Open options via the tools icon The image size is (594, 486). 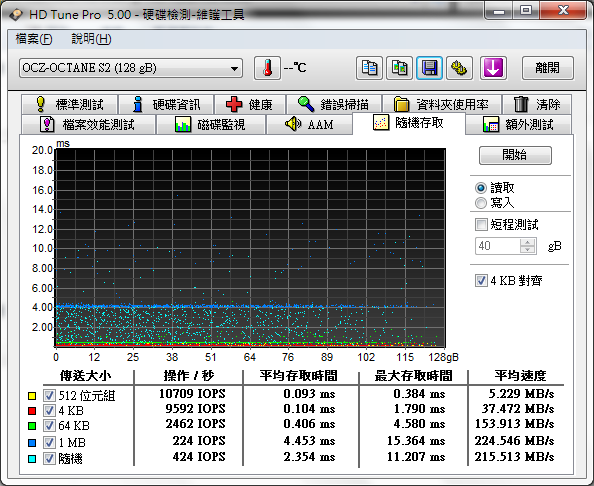[459, 68]
